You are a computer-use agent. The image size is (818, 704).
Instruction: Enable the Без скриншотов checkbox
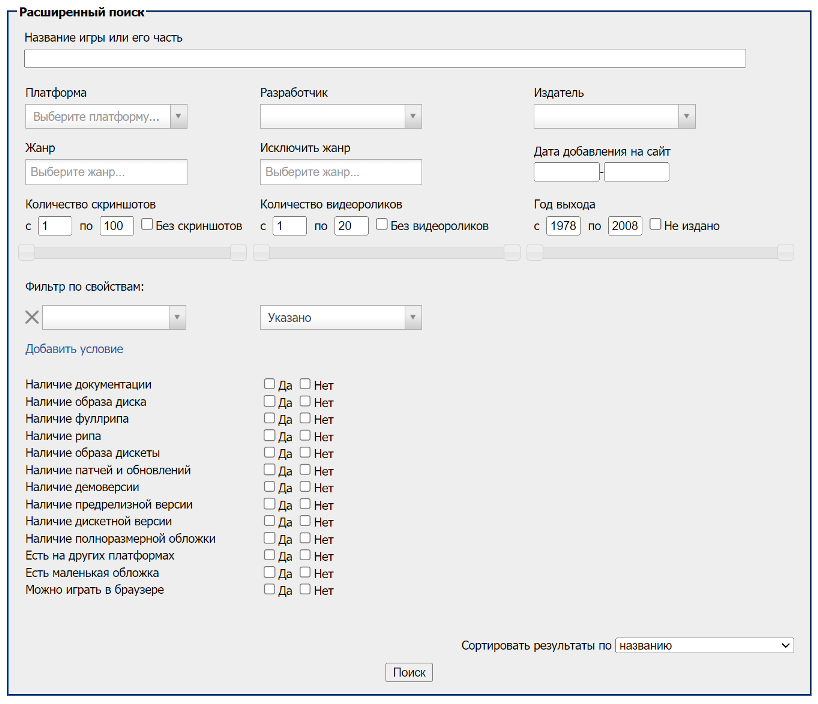click(148, 225)
